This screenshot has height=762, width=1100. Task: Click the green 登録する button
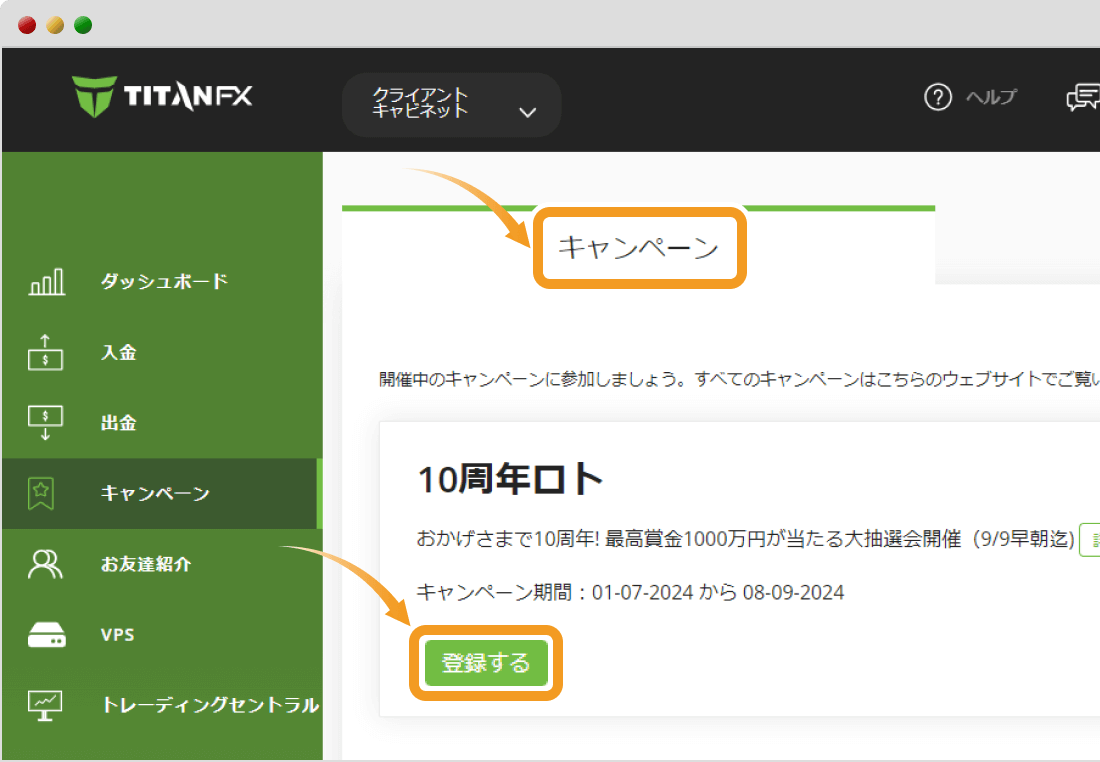pos(485,662)
